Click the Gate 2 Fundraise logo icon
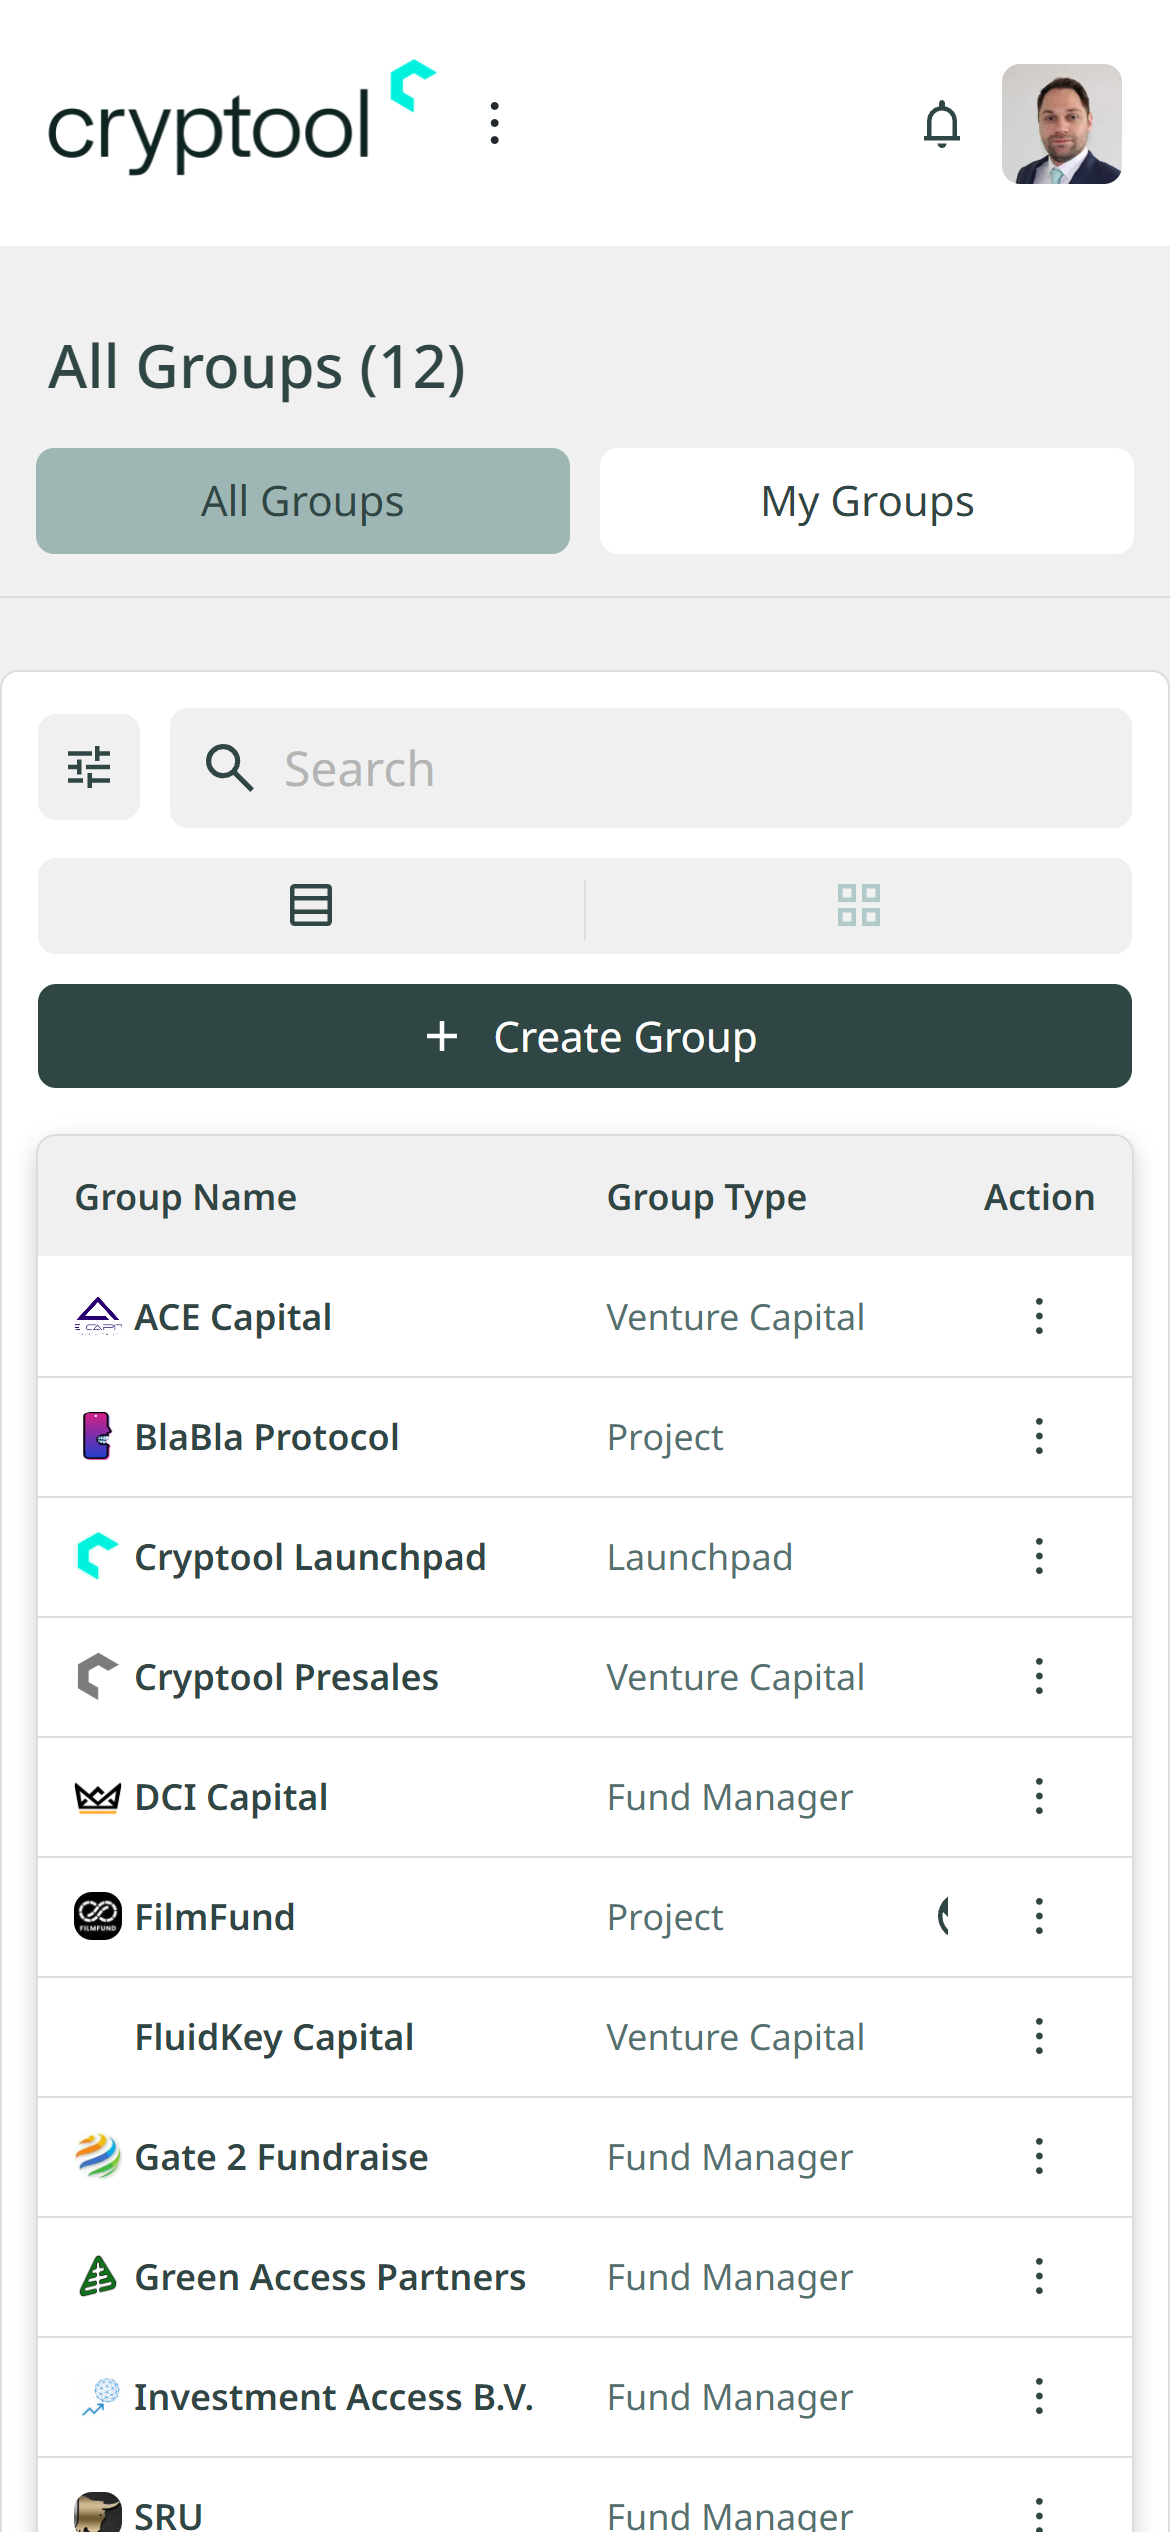 coord(98,2156)
